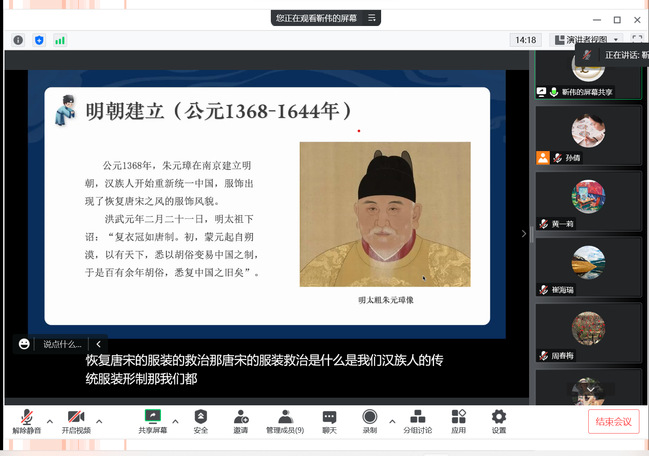Turn on the camera (开启视频)

click(x=75, y=420)
